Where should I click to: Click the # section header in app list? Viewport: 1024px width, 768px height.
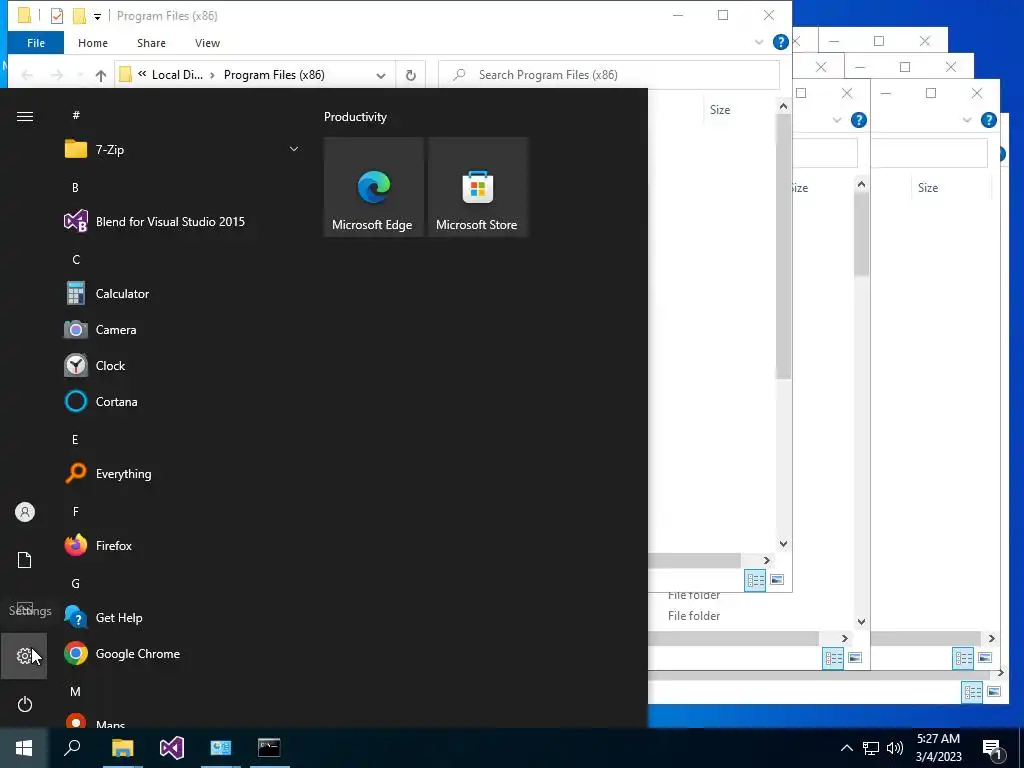click(x=76, y=115)
